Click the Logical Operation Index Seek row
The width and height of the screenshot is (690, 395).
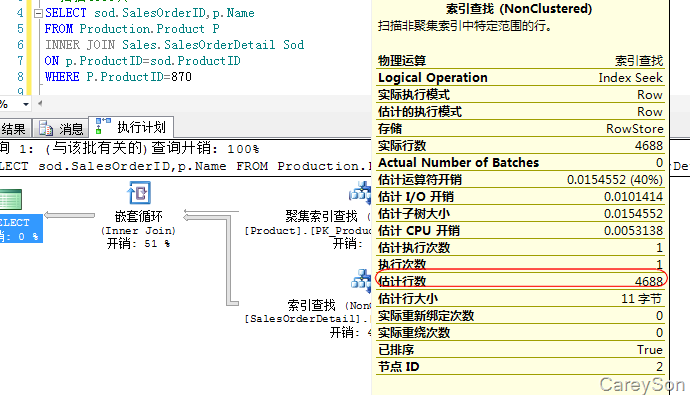point(521,78)
